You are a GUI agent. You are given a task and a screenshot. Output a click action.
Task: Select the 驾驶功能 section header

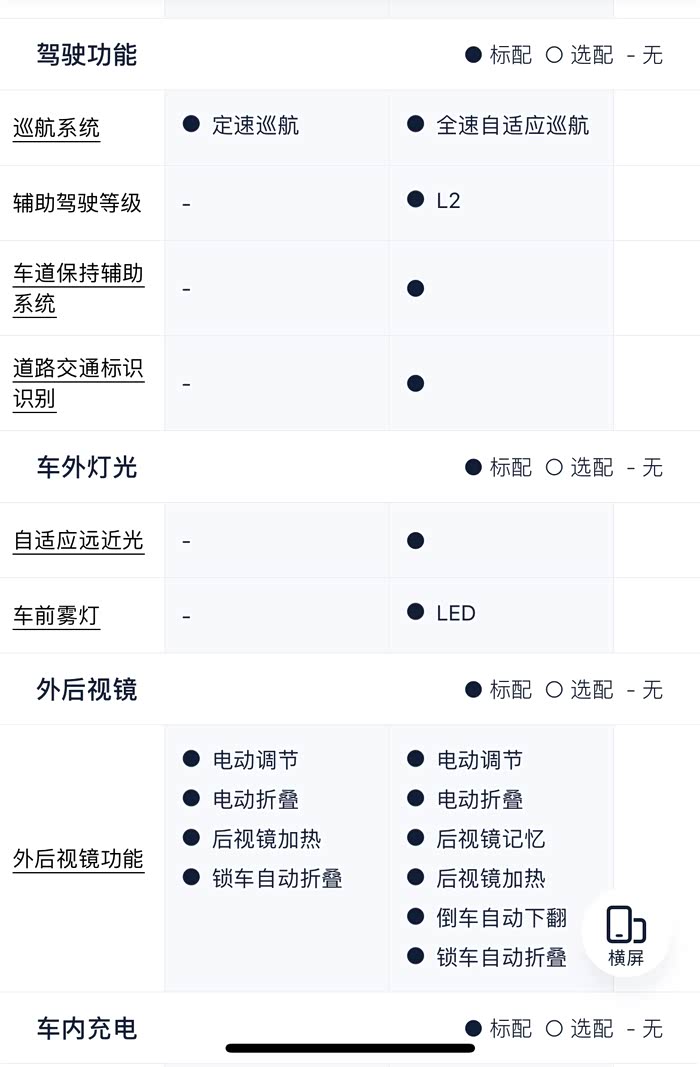87,55
